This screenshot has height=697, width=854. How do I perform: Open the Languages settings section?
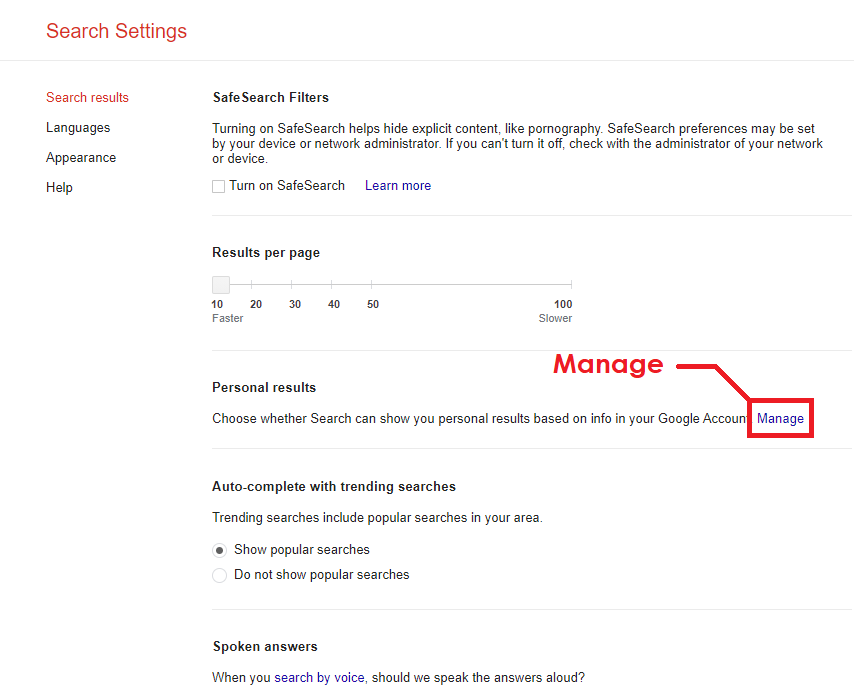tap(78, 127)
